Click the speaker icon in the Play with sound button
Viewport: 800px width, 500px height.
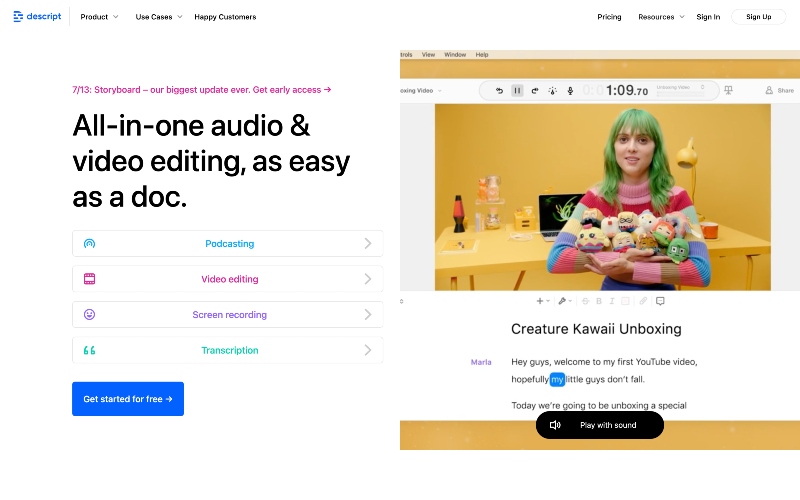click(x=555, y=425)
